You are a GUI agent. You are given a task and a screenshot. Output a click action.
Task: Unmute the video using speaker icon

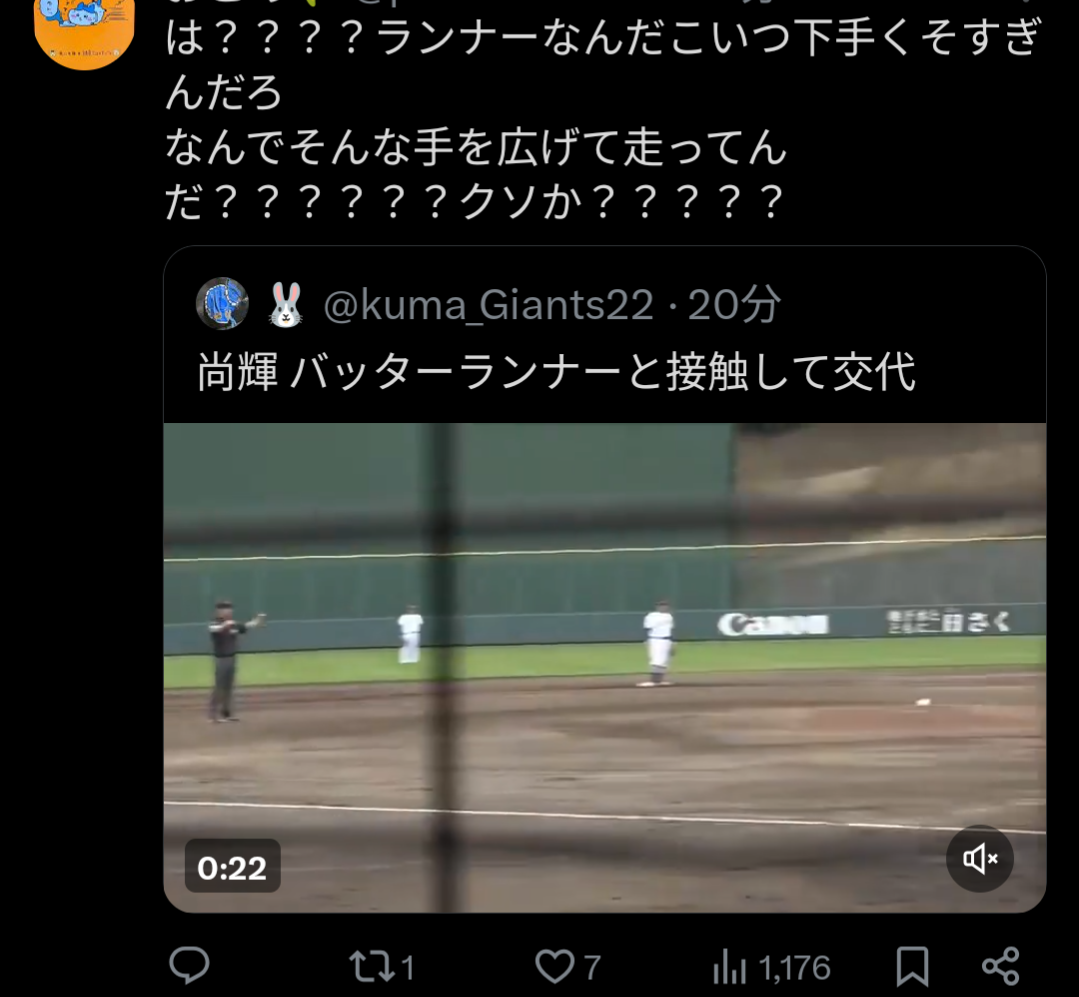980,859
